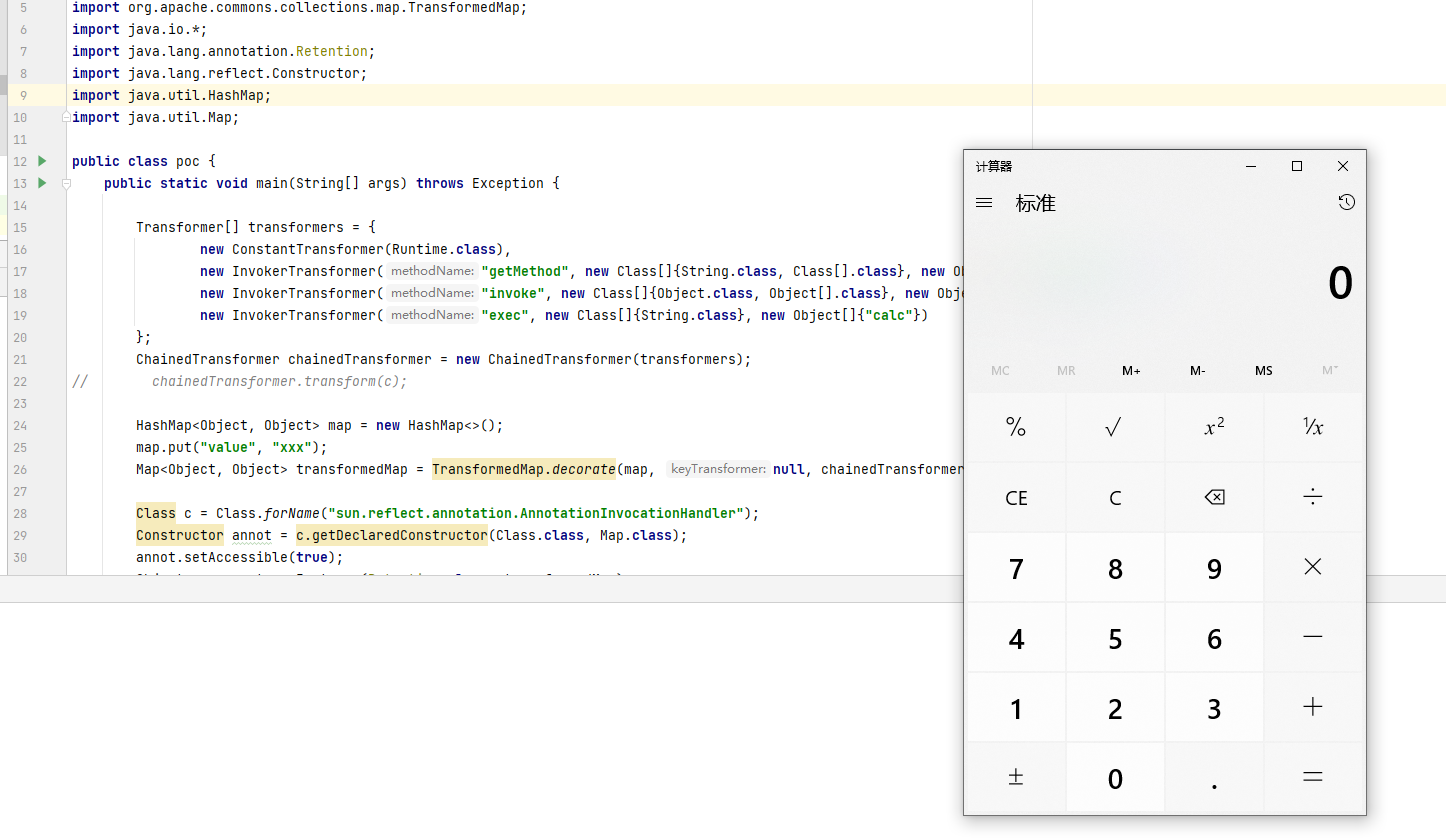Open calculator history panel icon
1446x838 pixels.
[x=1347, y=203]
